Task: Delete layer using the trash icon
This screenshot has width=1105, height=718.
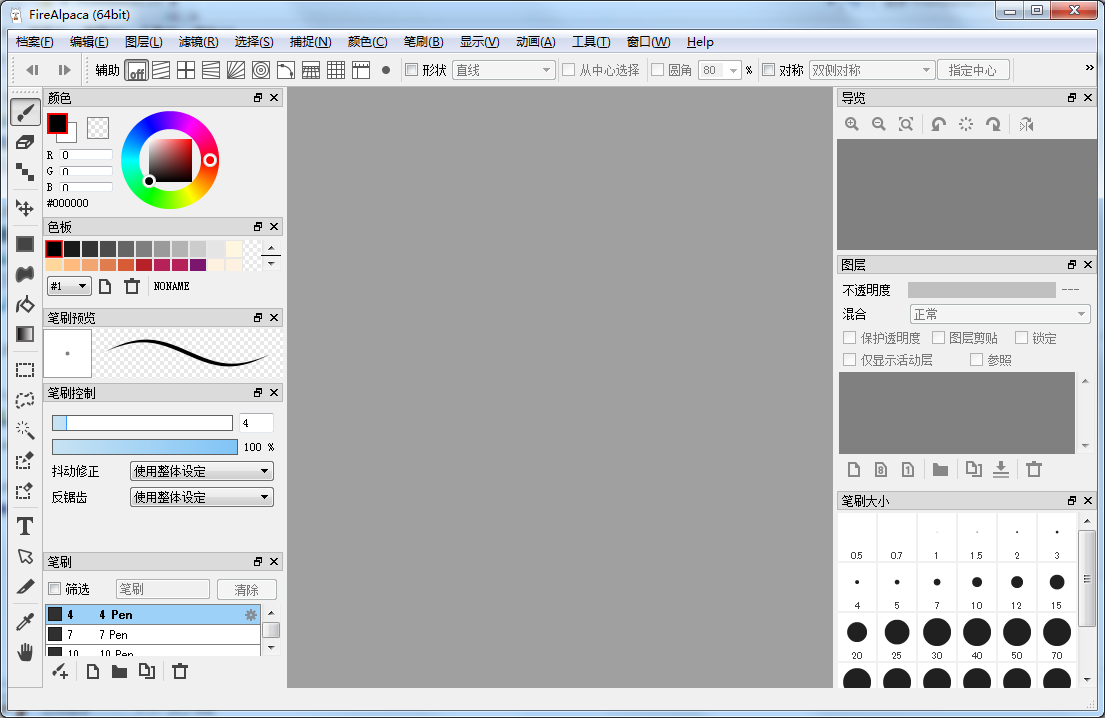Action: 1034,469
